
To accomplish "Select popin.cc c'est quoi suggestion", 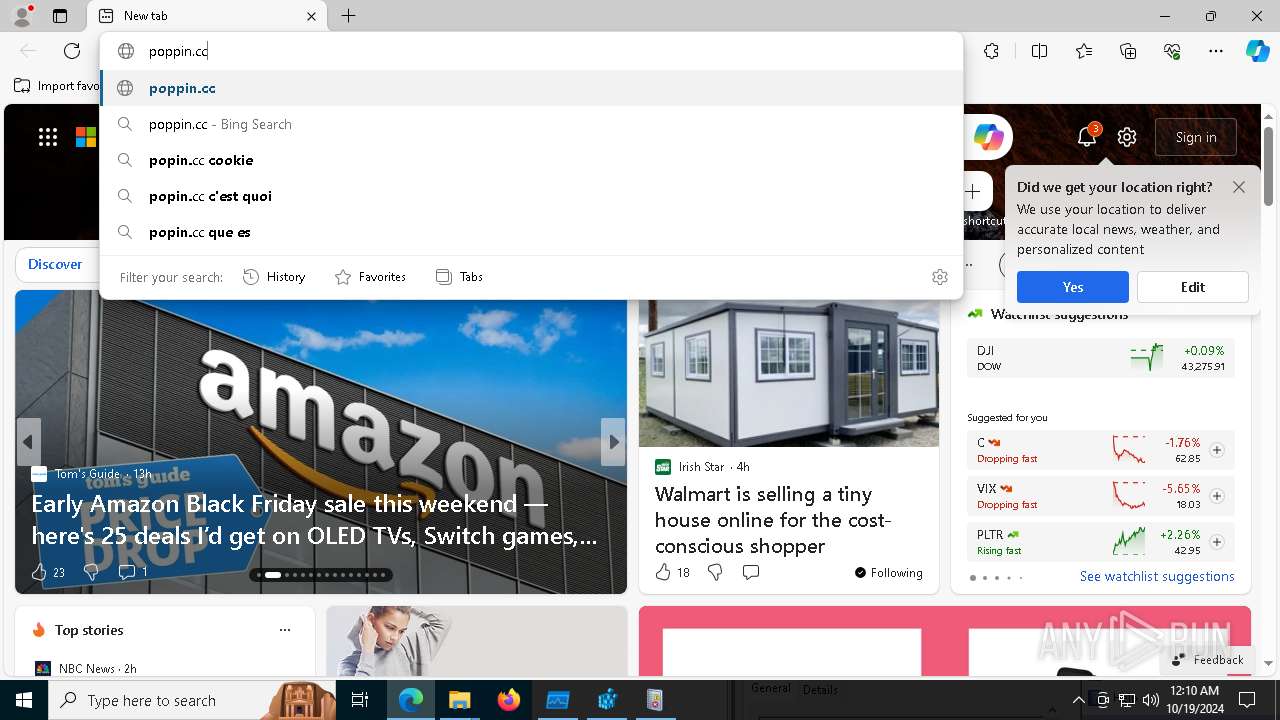I will [531, 196].
